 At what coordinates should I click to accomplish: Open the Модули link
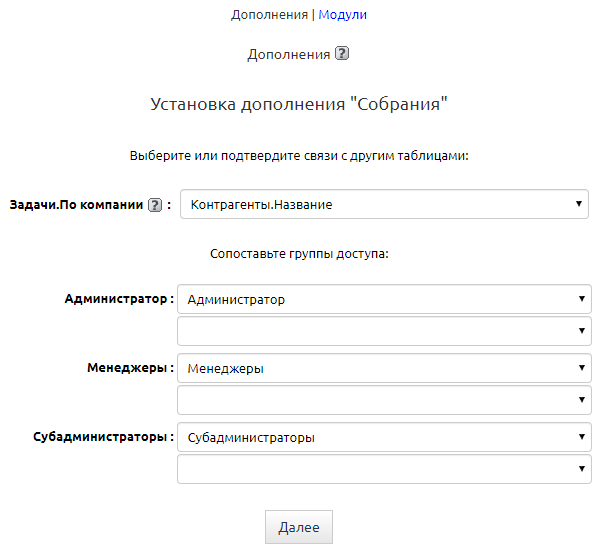342,15
